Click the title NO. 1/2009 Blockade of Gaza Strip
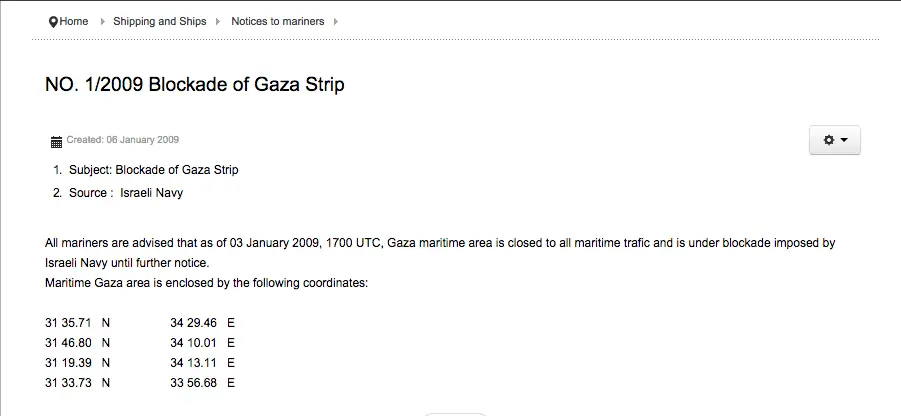 [x=195, y=85]
